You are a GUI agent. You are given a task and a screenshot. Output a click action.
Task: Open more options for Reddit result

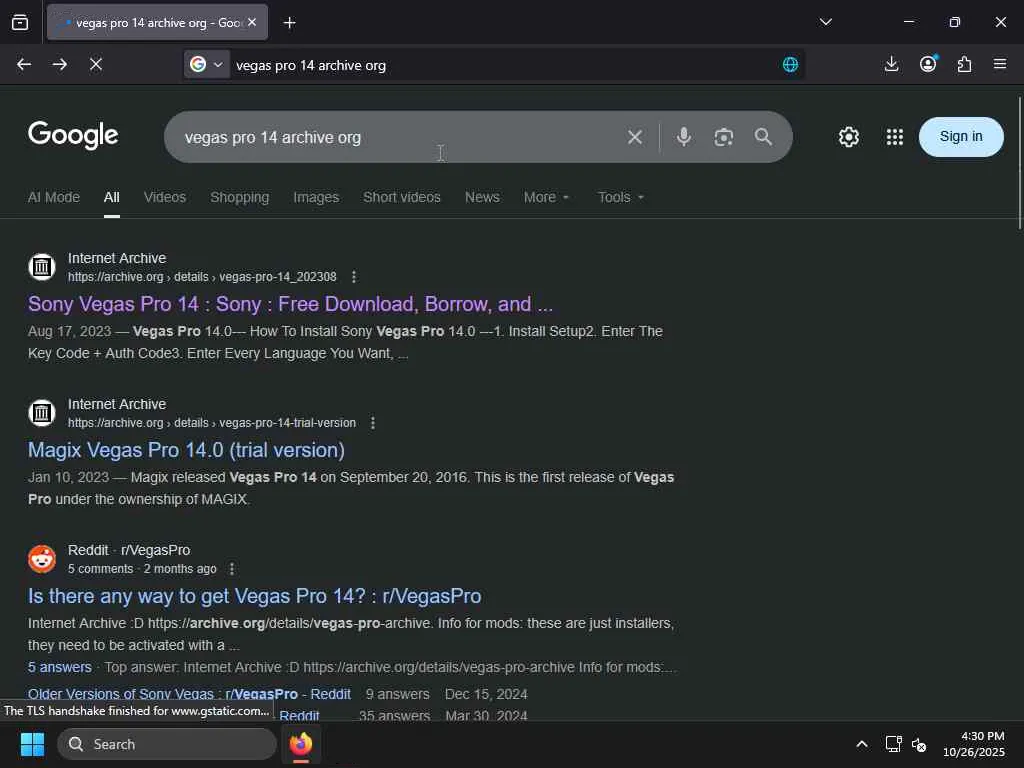pyautogui.click(x=232, y=569)
